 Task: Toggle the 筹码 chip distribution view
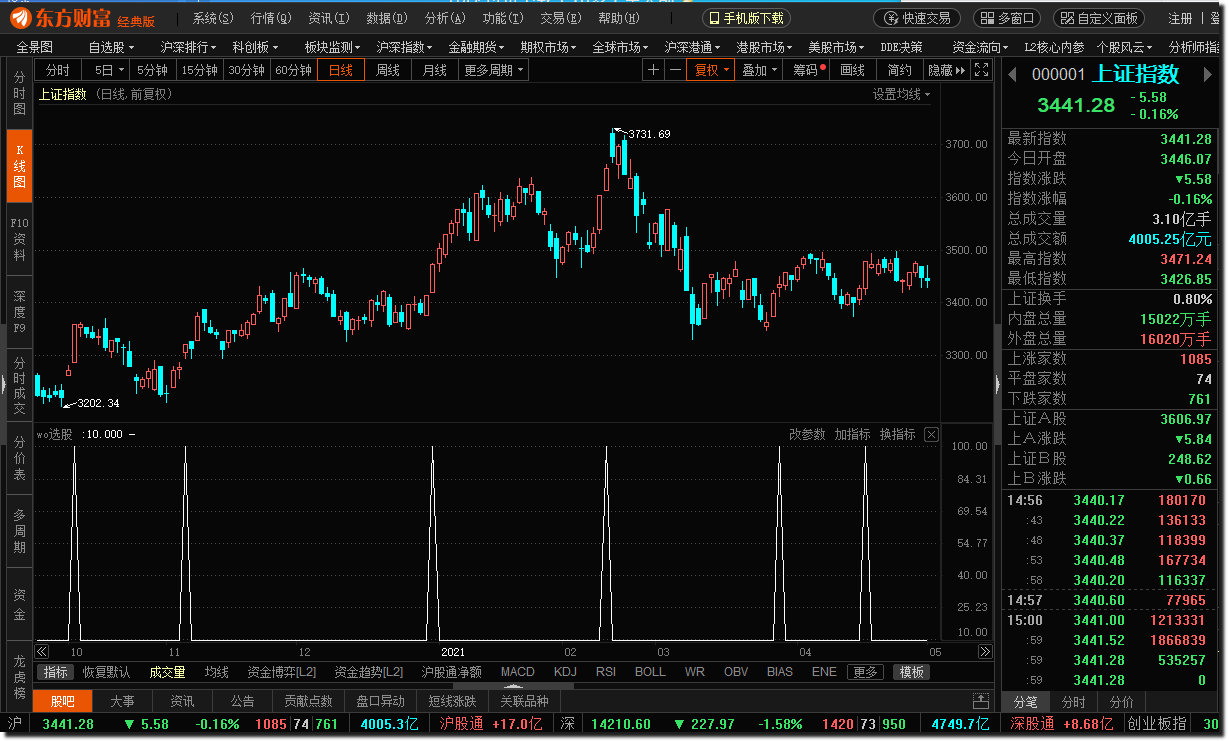(806, 70)
